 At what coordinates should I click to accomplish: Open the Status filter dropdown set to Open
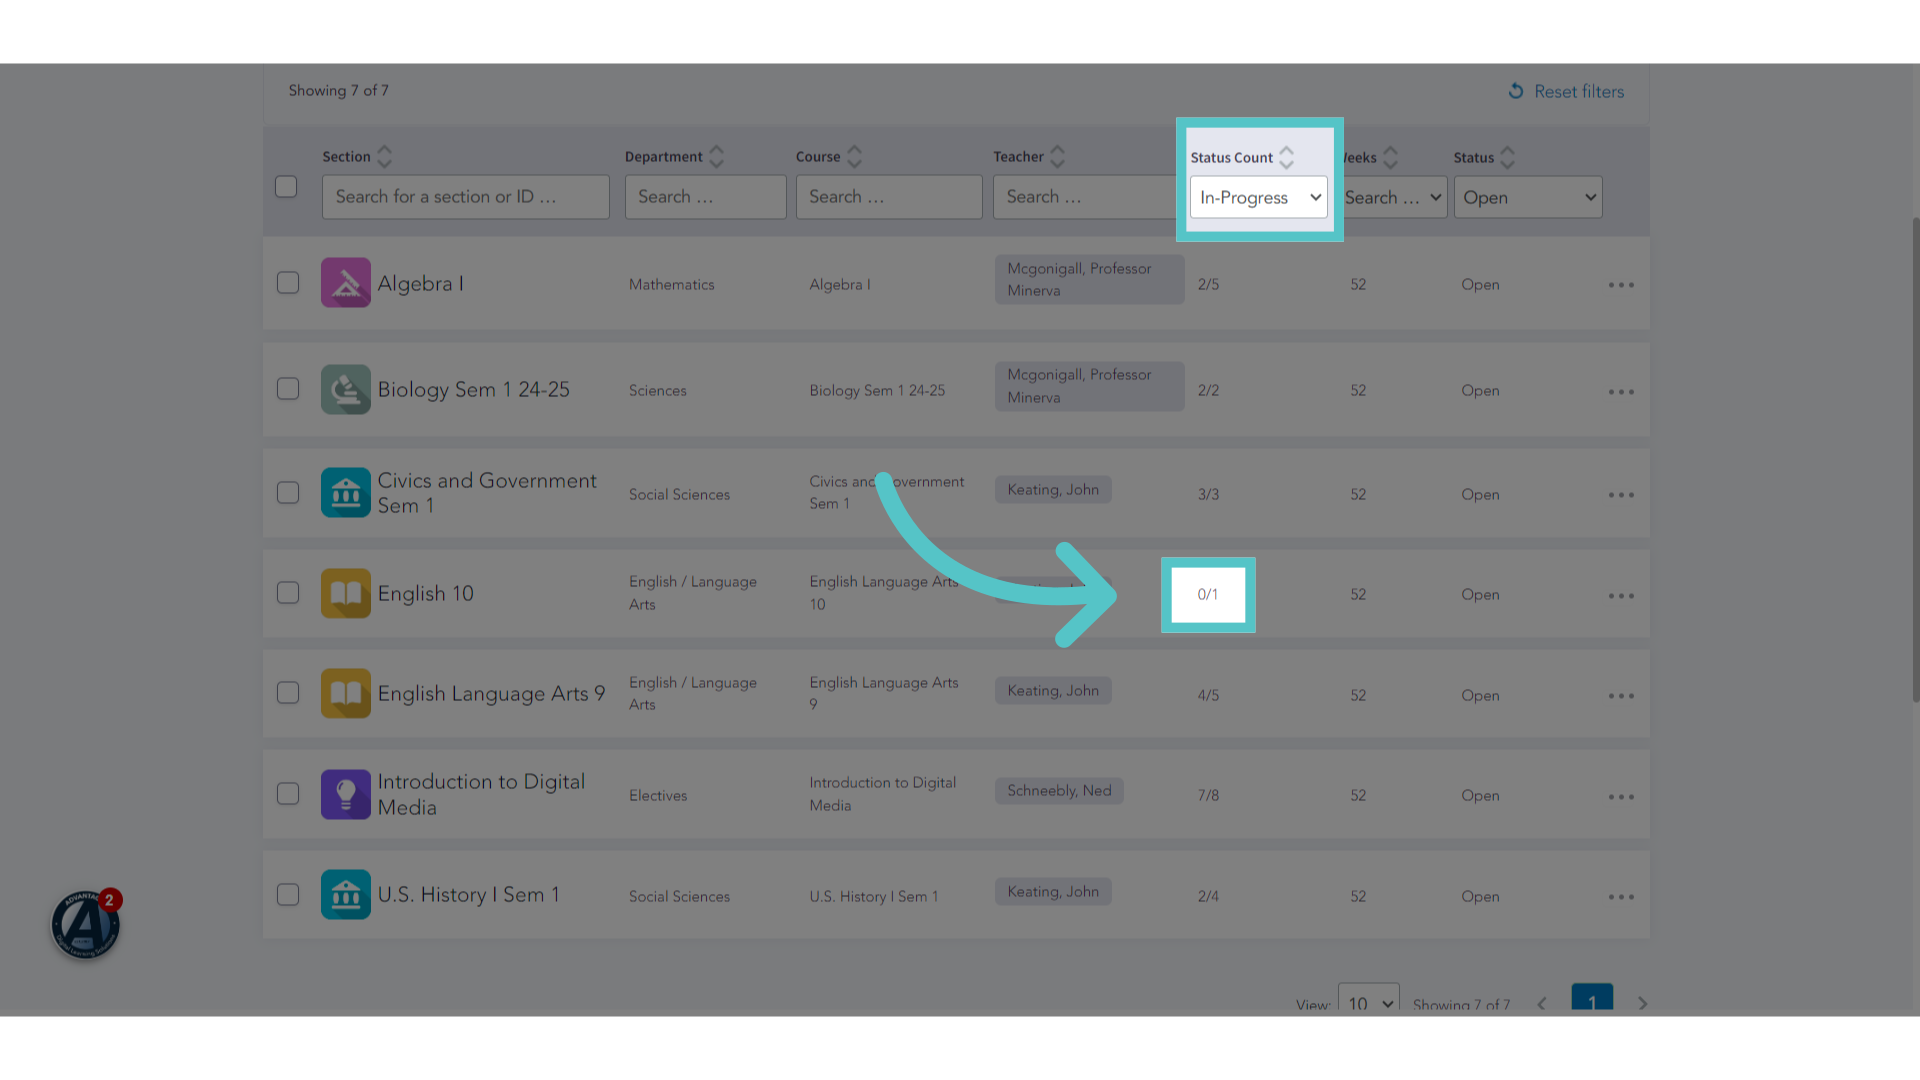pos(1528,197)
